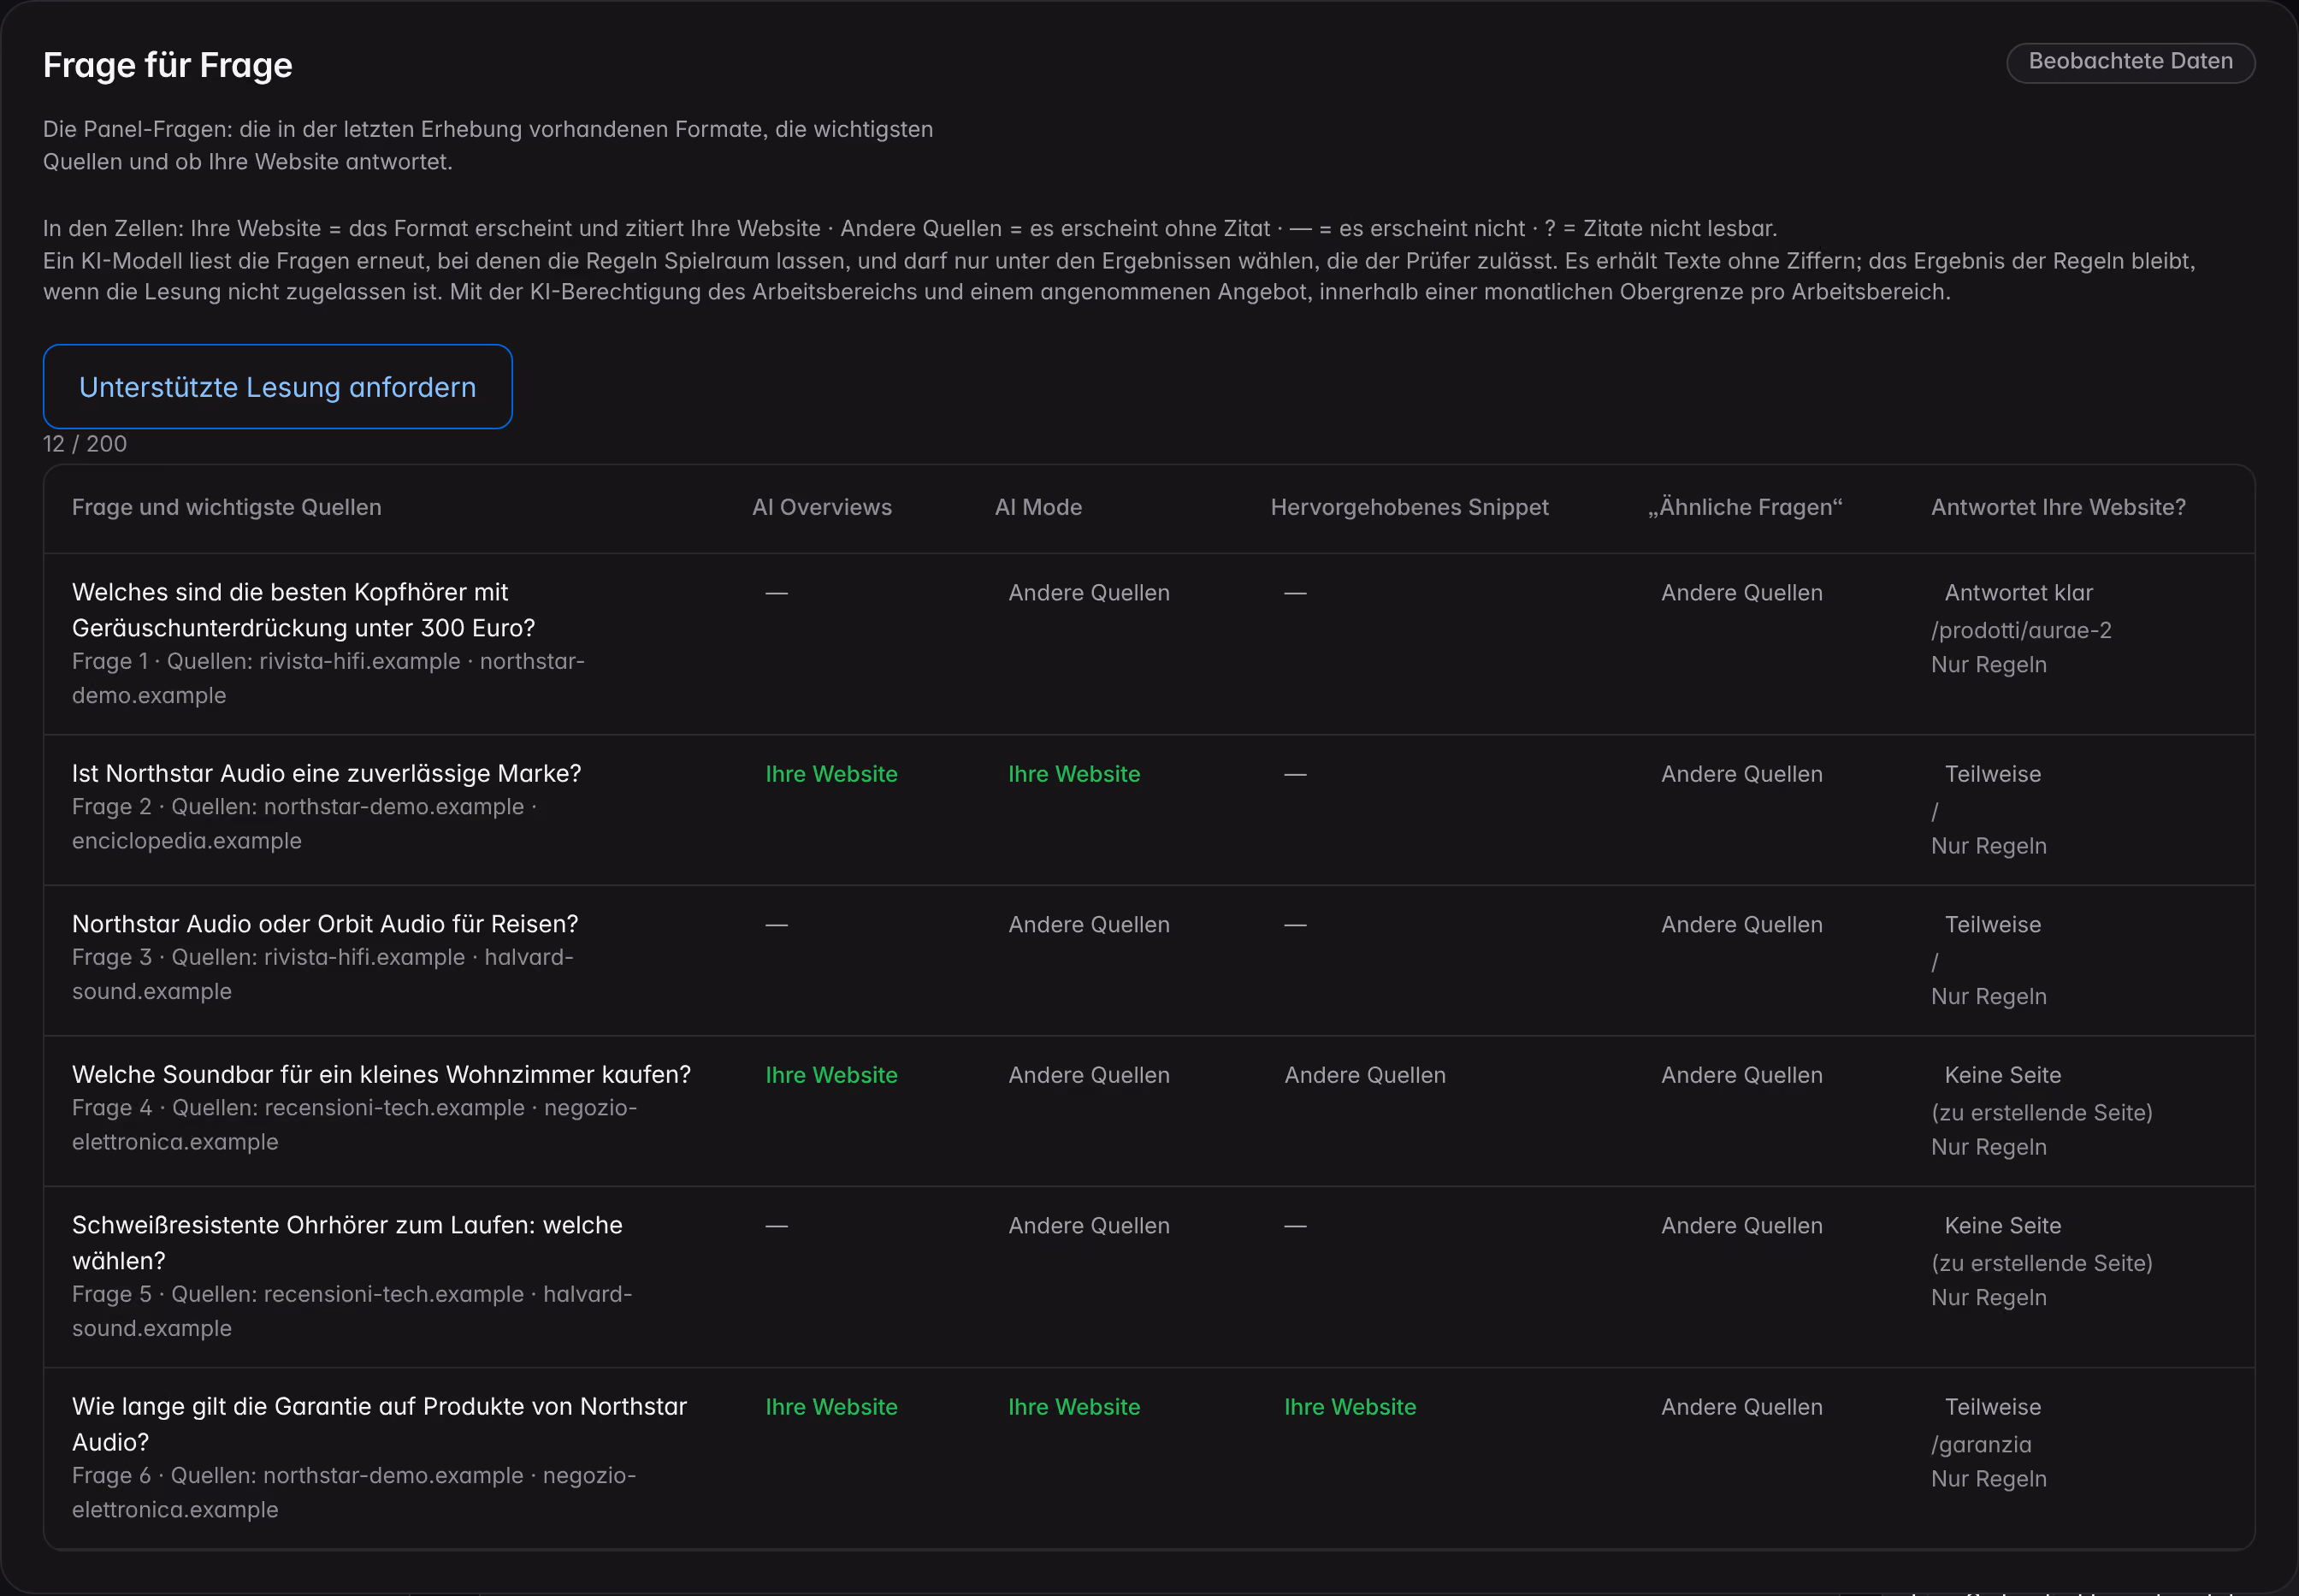
Task: Click Ihre Website under Hervorgehobenes Snippet for Frage 6
Action: 1350,1407
